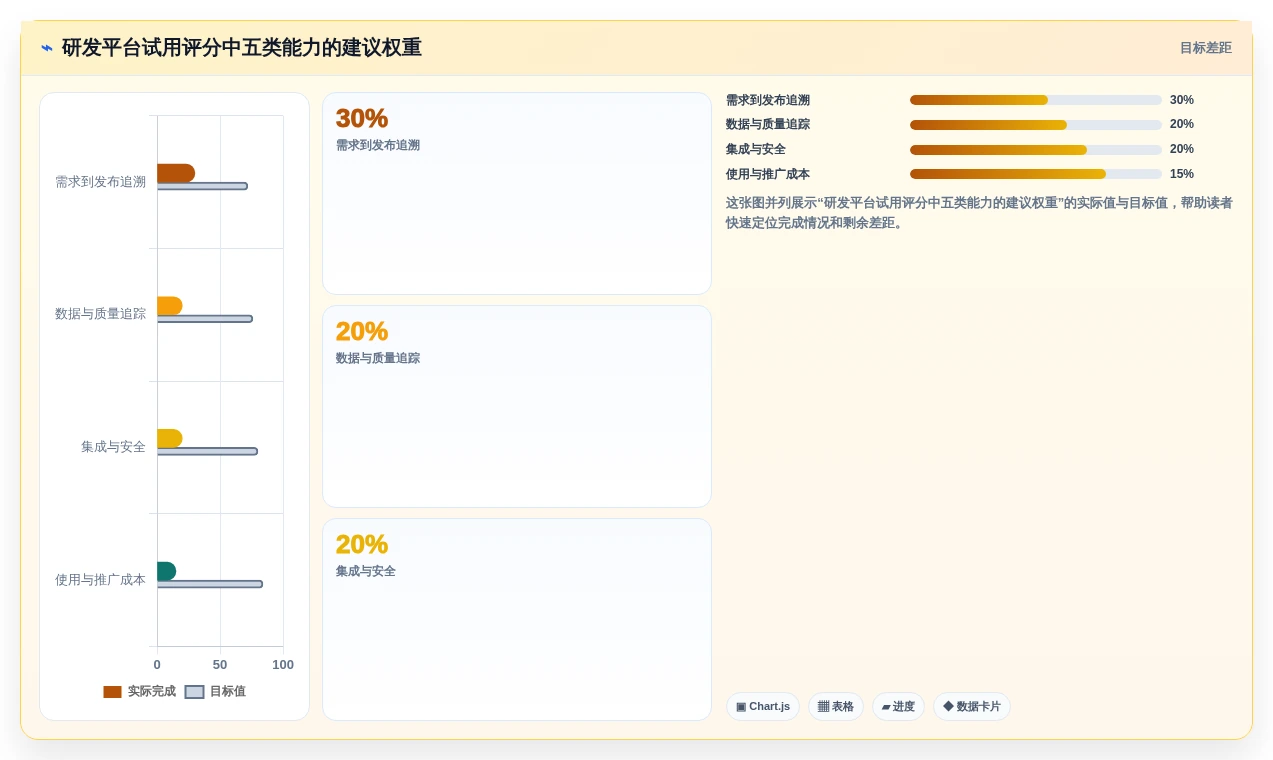Click the 使用与推广成本 label in progress list
The height and width of the screenshot is (760, 1273).
tap(768, 174)
